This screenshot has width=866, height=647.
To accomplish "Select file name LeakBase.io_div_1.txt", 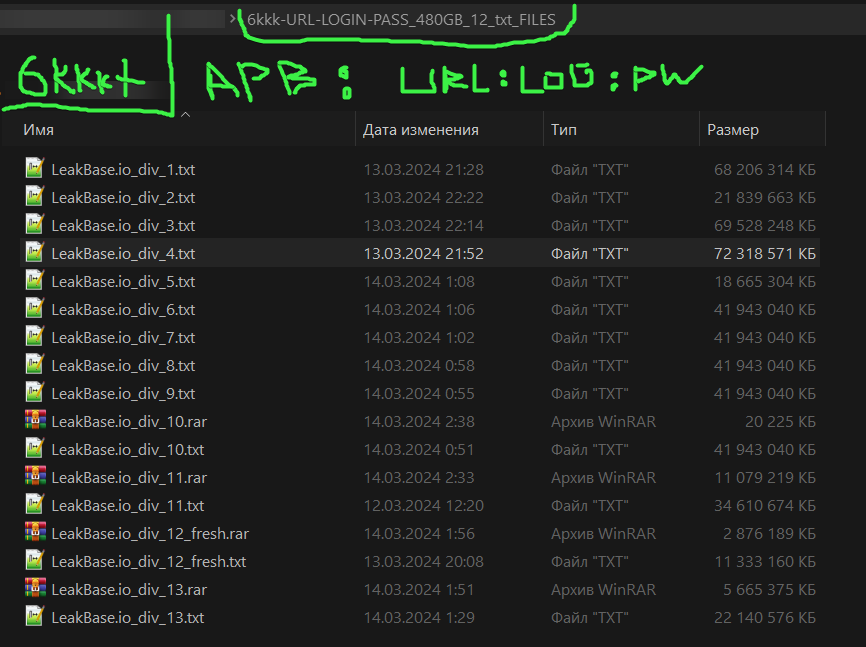I will (123, 170).
